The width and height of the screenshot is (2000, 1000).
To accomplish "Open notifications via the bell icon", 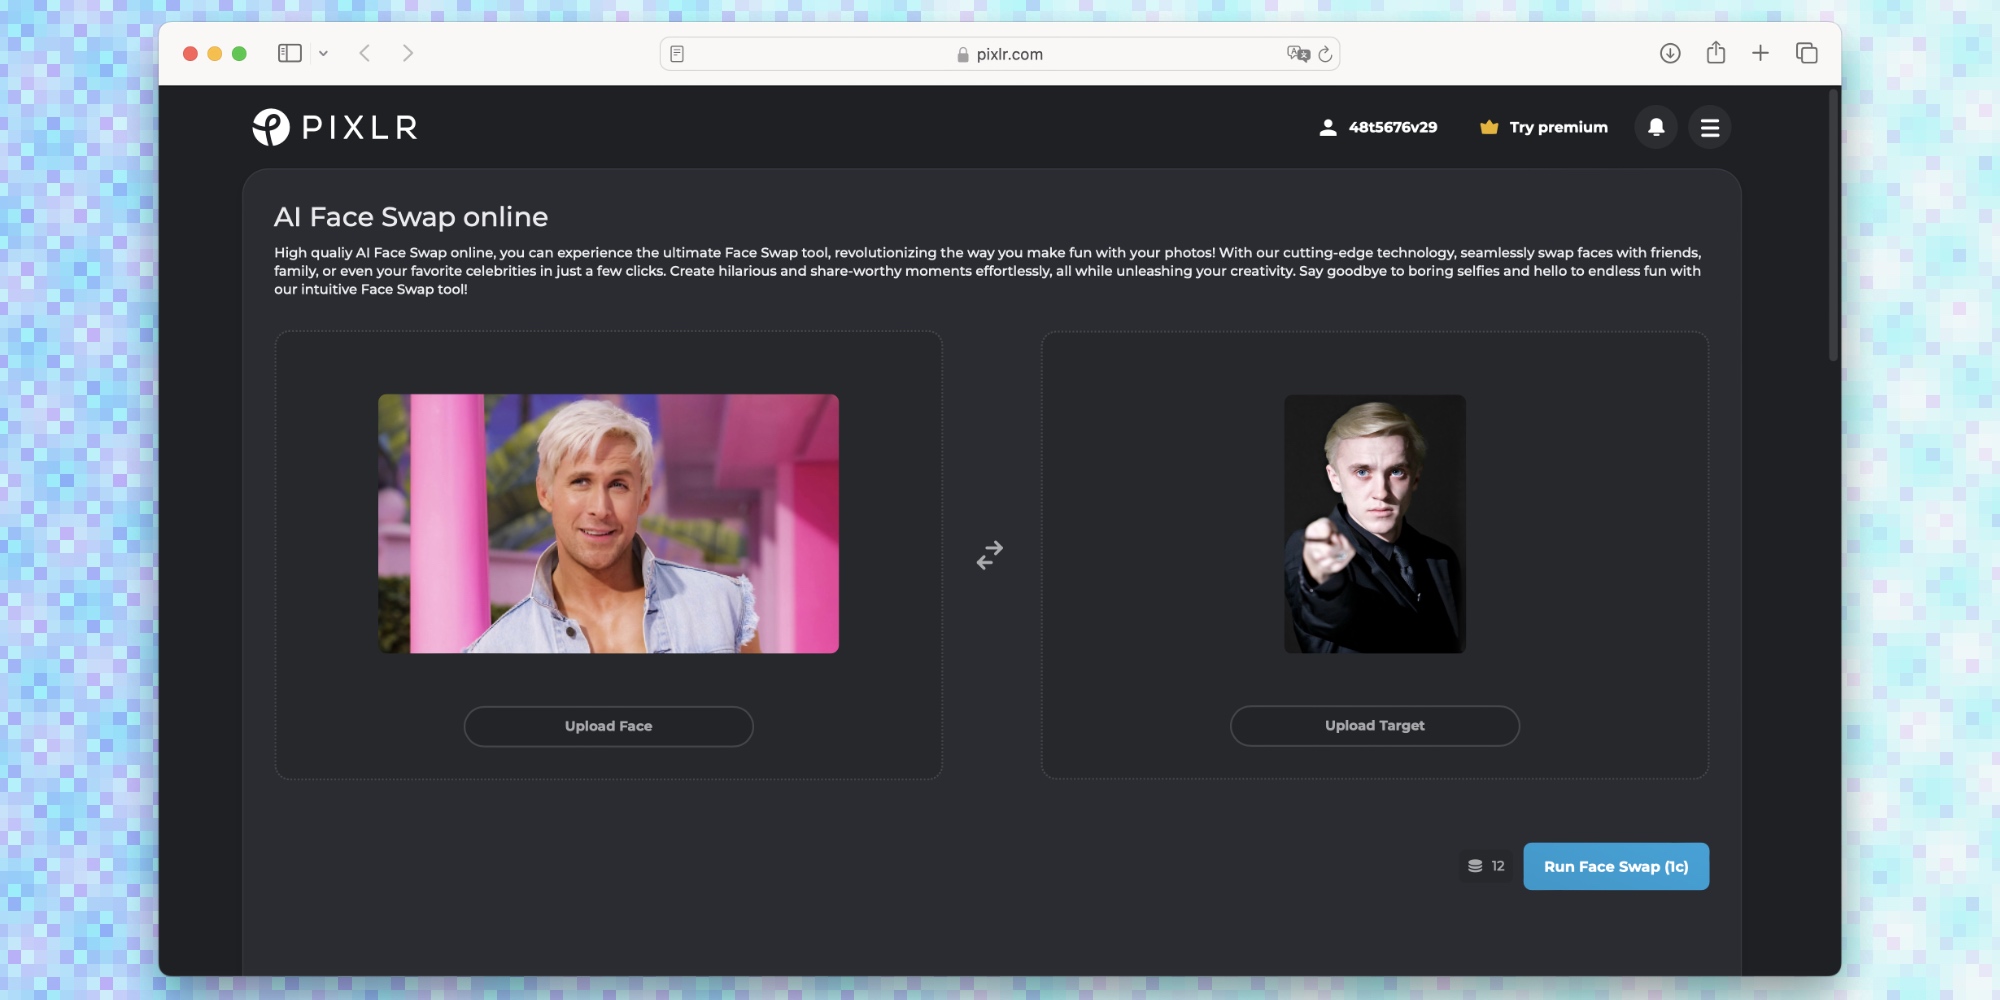I will (x=1655, y=127).
